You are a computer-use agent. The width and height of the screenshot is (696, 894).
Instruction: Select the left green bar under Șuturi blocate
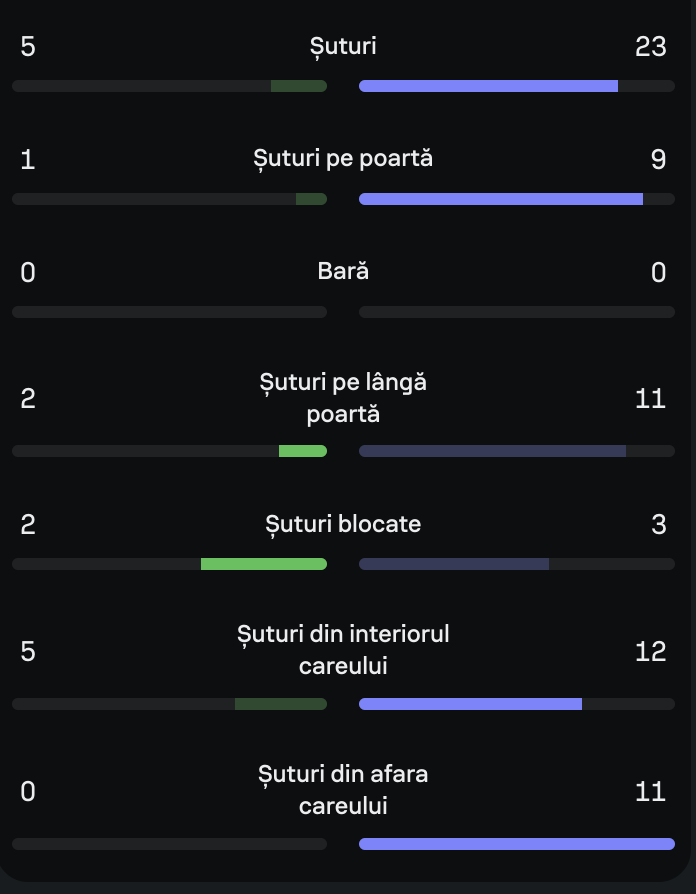pyautogui.click(x=264, y=564)
